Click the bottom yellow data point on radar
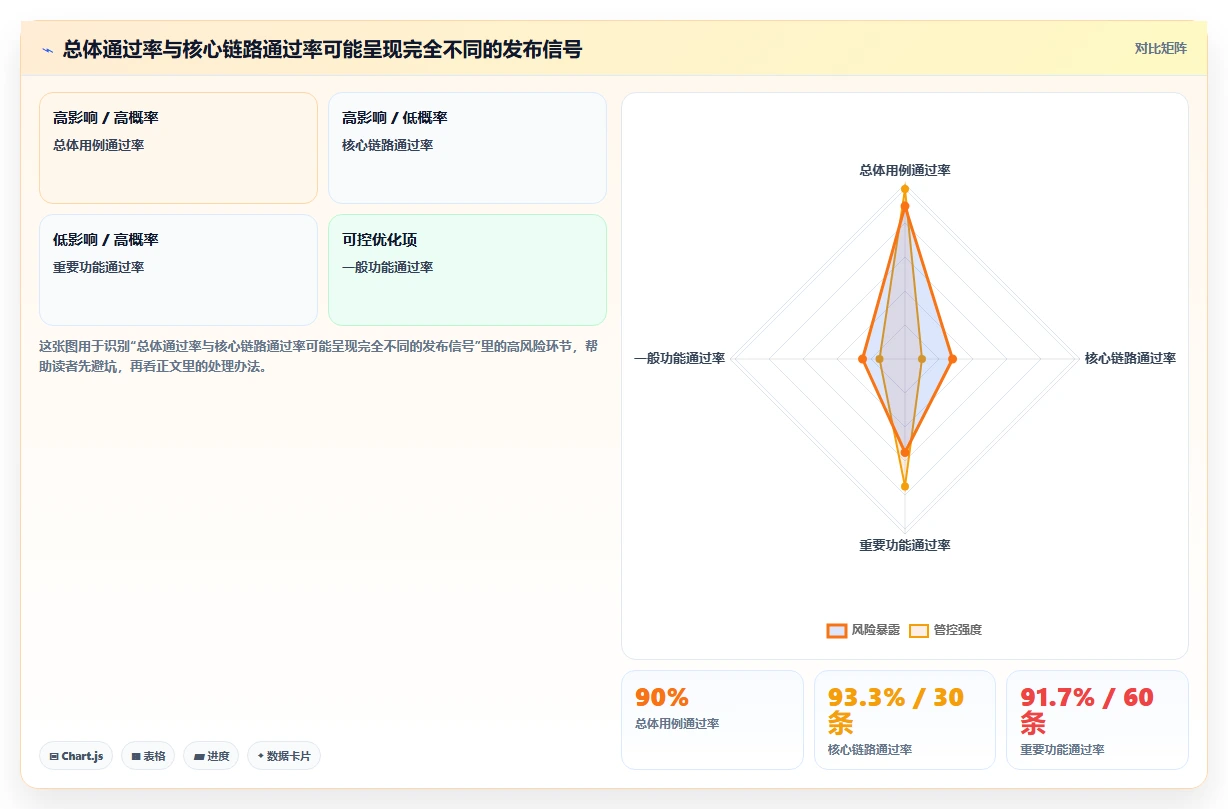The height and width of the screenshot is (809, 1228). point(905,487)
